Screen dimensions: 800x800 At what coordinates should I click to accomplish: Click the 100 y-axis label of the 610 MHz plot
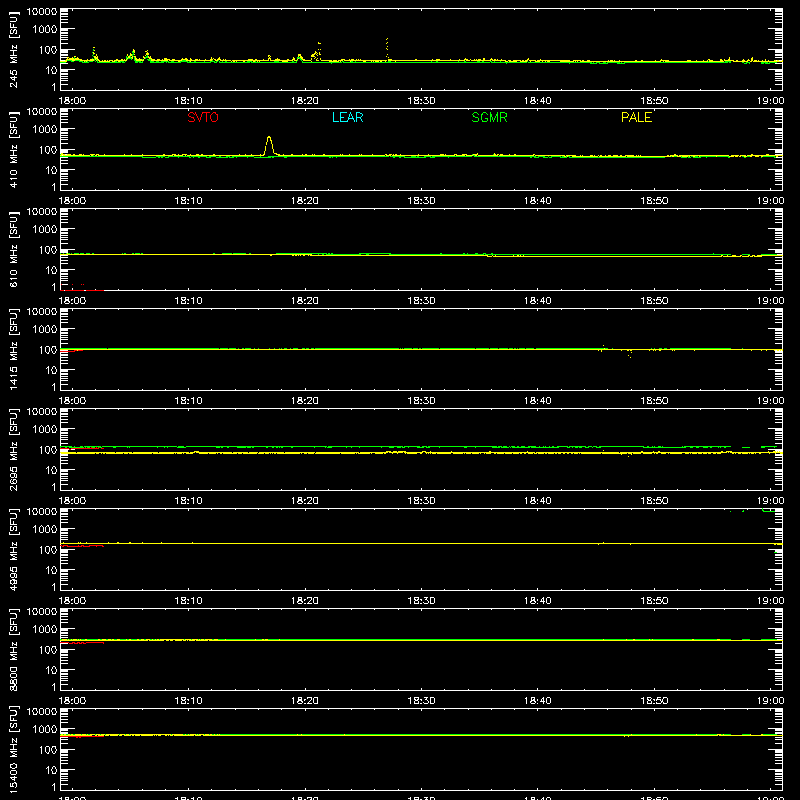click(47, 250)
